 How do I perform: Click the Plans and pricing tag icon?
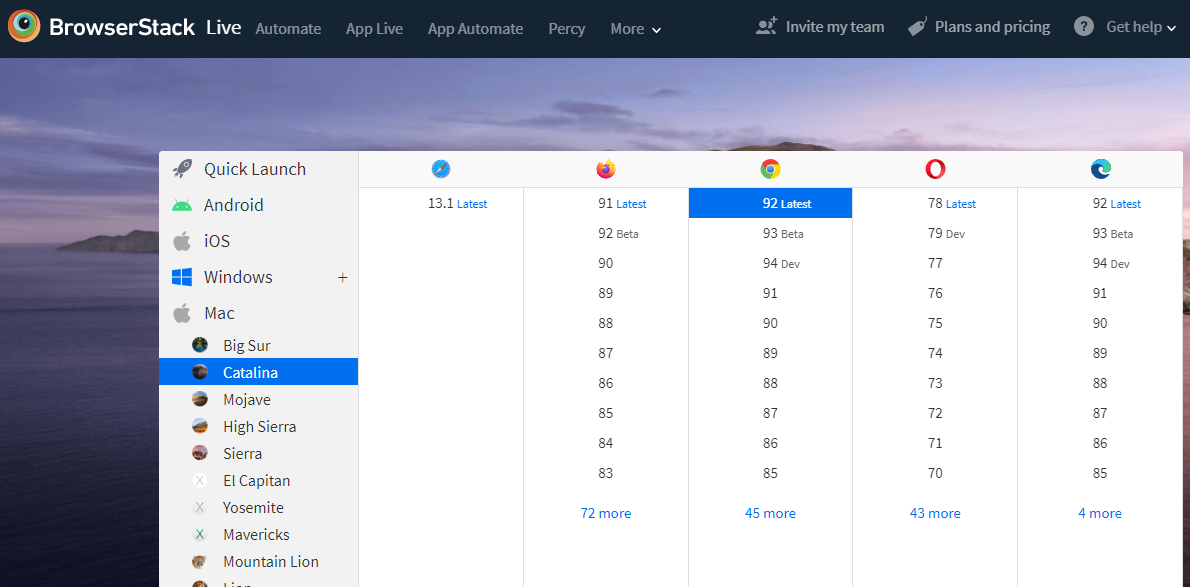tap(918, 27)
